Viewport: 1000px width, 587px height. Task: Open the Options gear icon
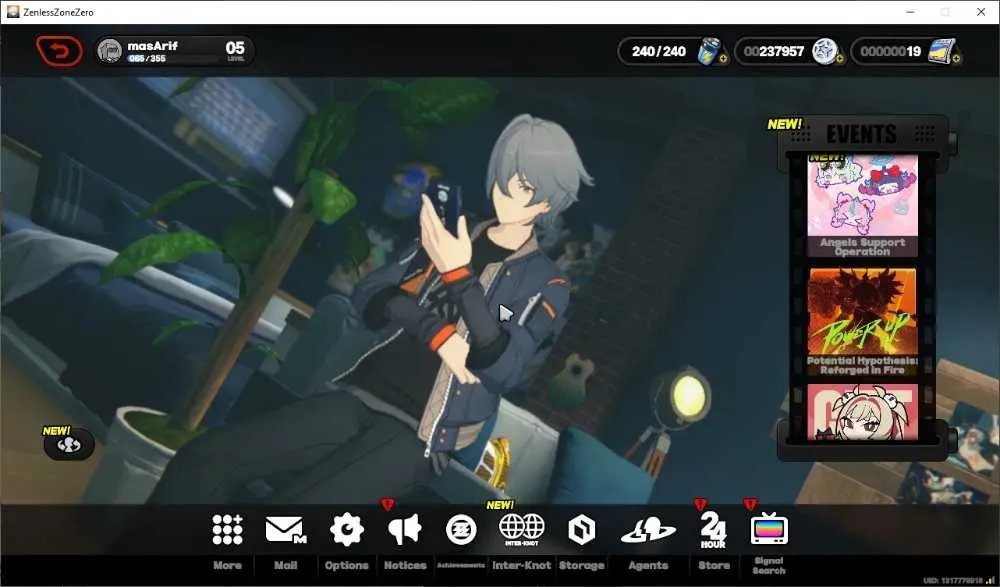coord(346,530)
